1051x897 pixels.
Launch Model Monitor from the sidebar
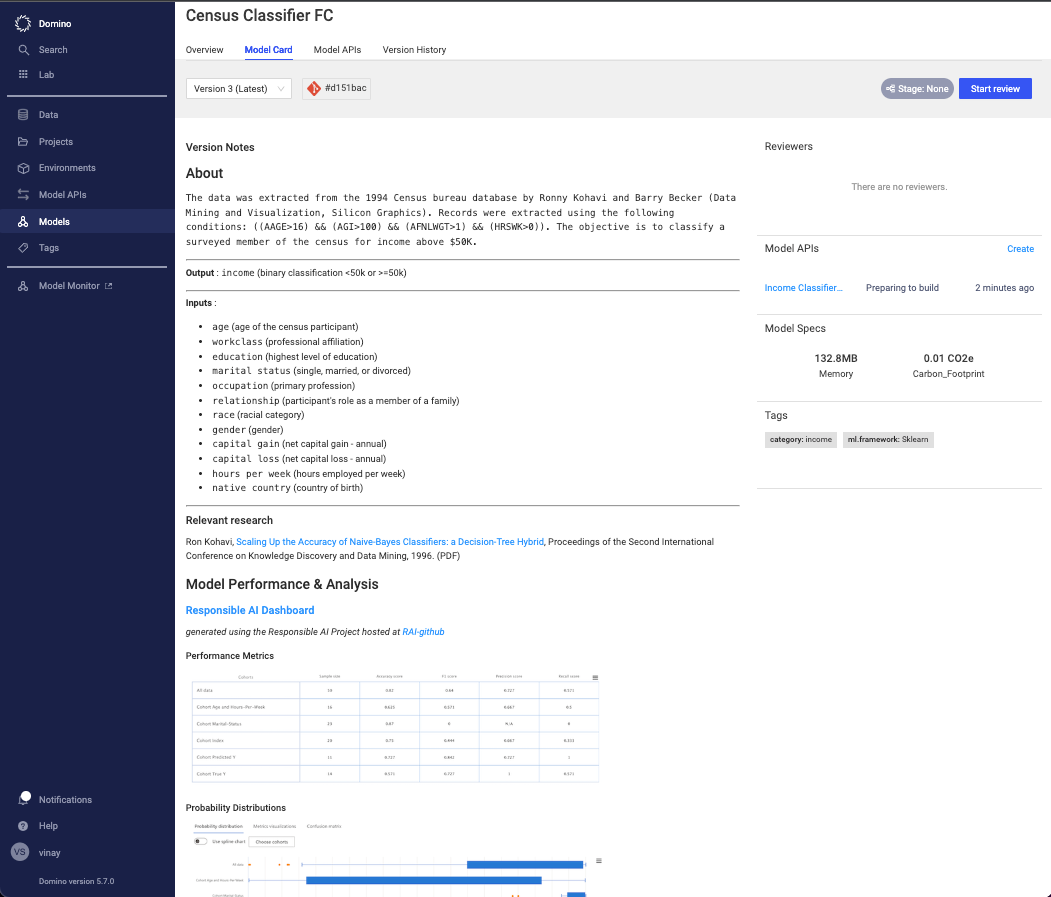pos(22,285)
